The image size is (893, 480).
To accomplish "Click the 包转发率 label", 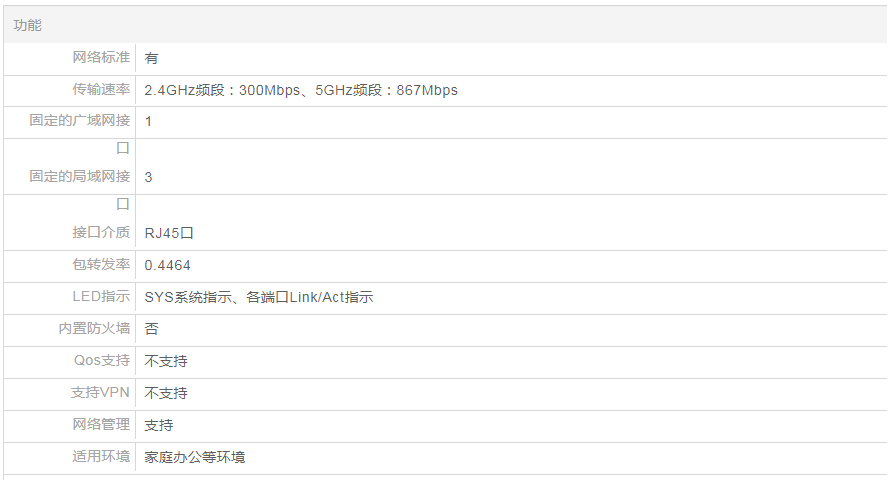I will [101, 265].
